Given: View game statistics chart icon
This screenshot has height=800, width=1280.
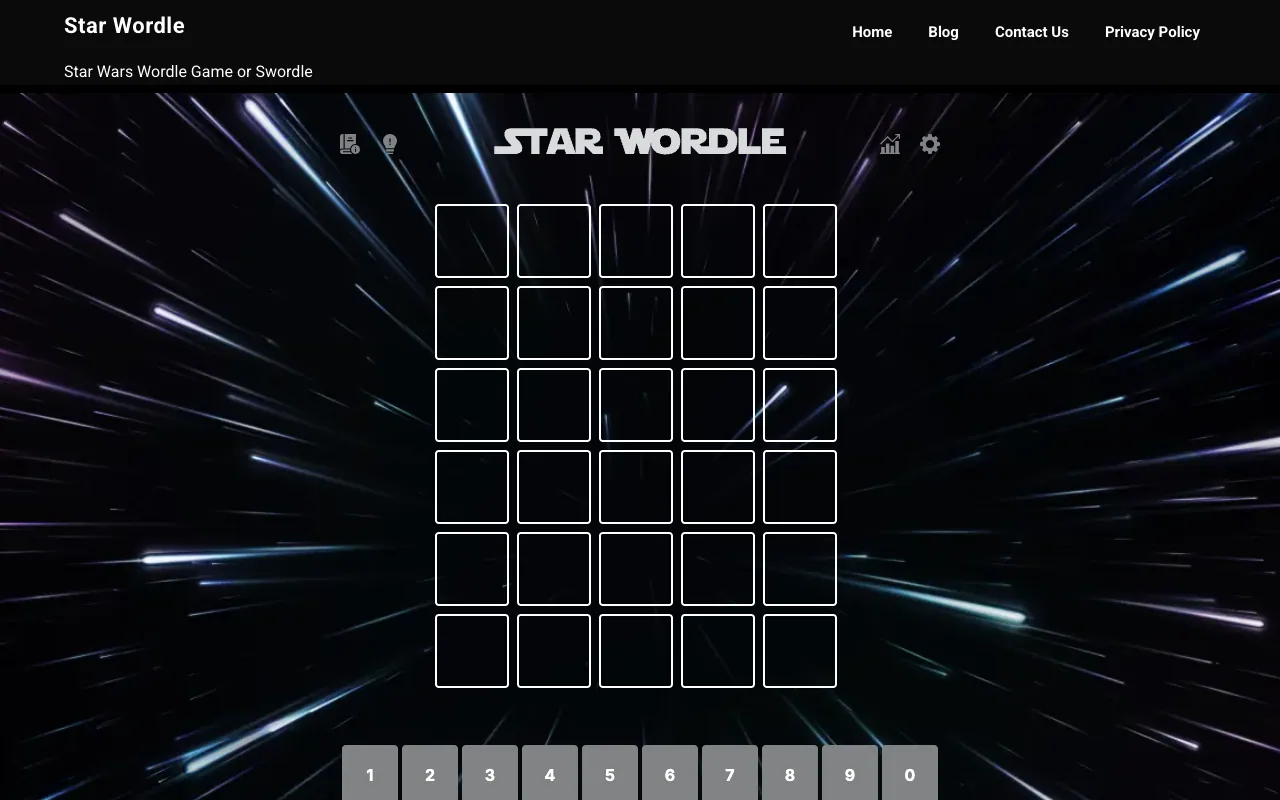Looking at the screenshot, I should click(x=890, y=144).
